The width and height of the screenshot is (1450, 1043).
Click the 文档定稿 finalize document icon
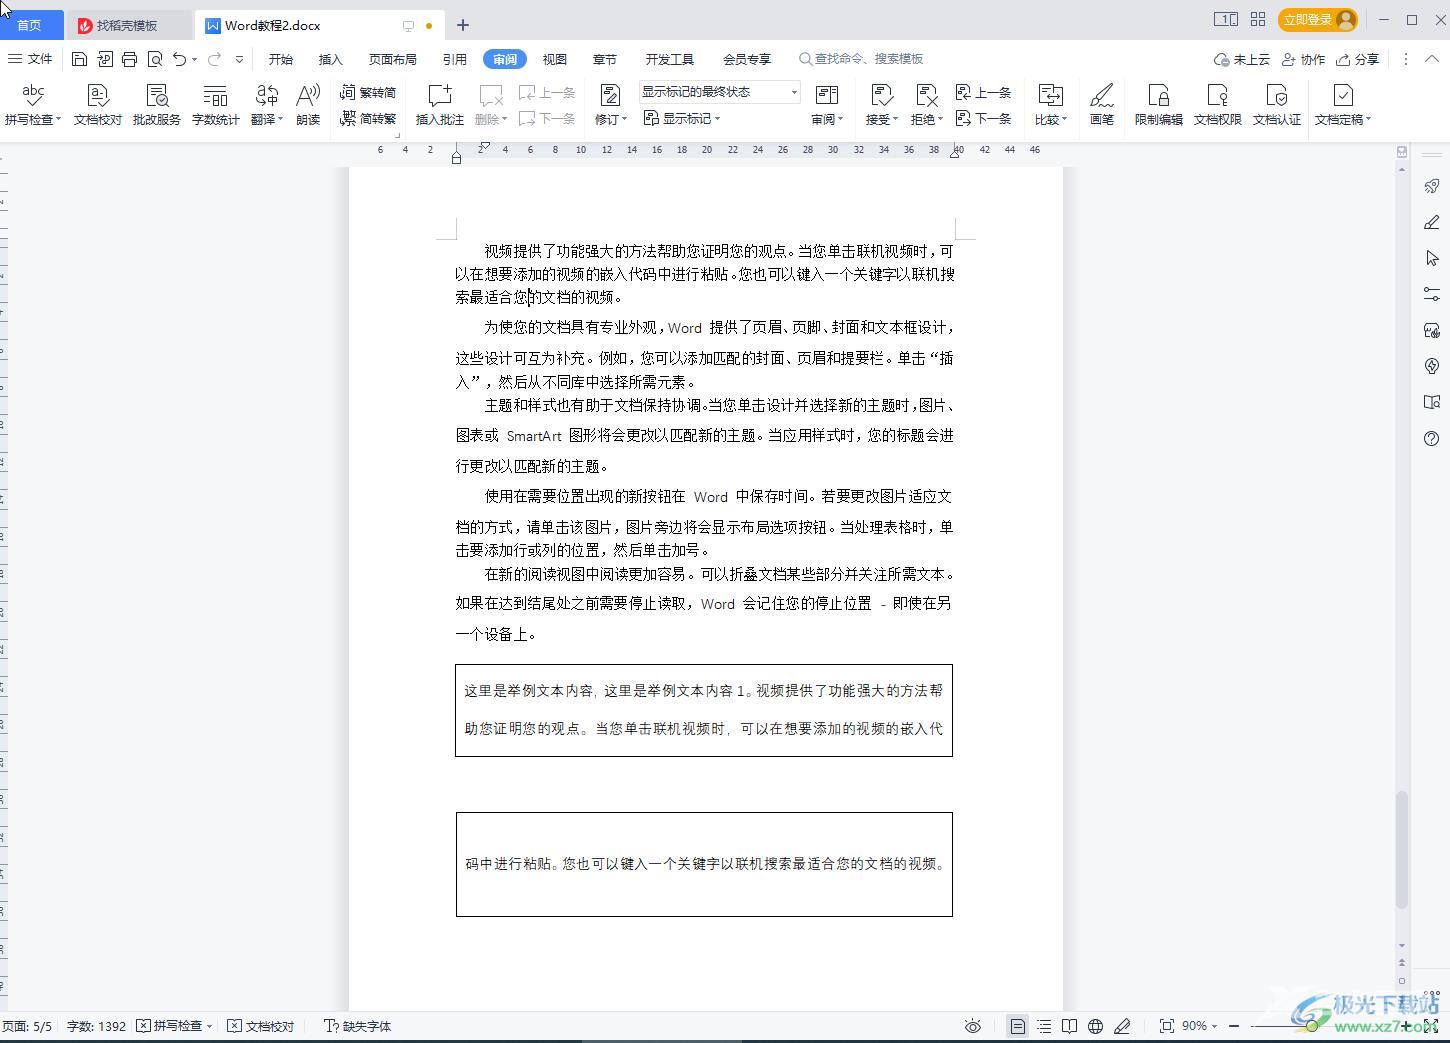tap(1343, 96)
